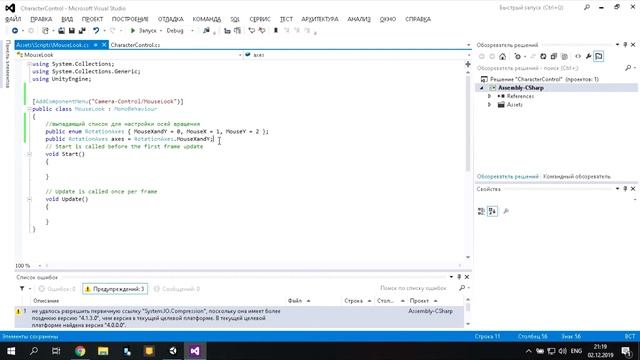Collapse the Assembly-CSharp project node

coord(482,88)
